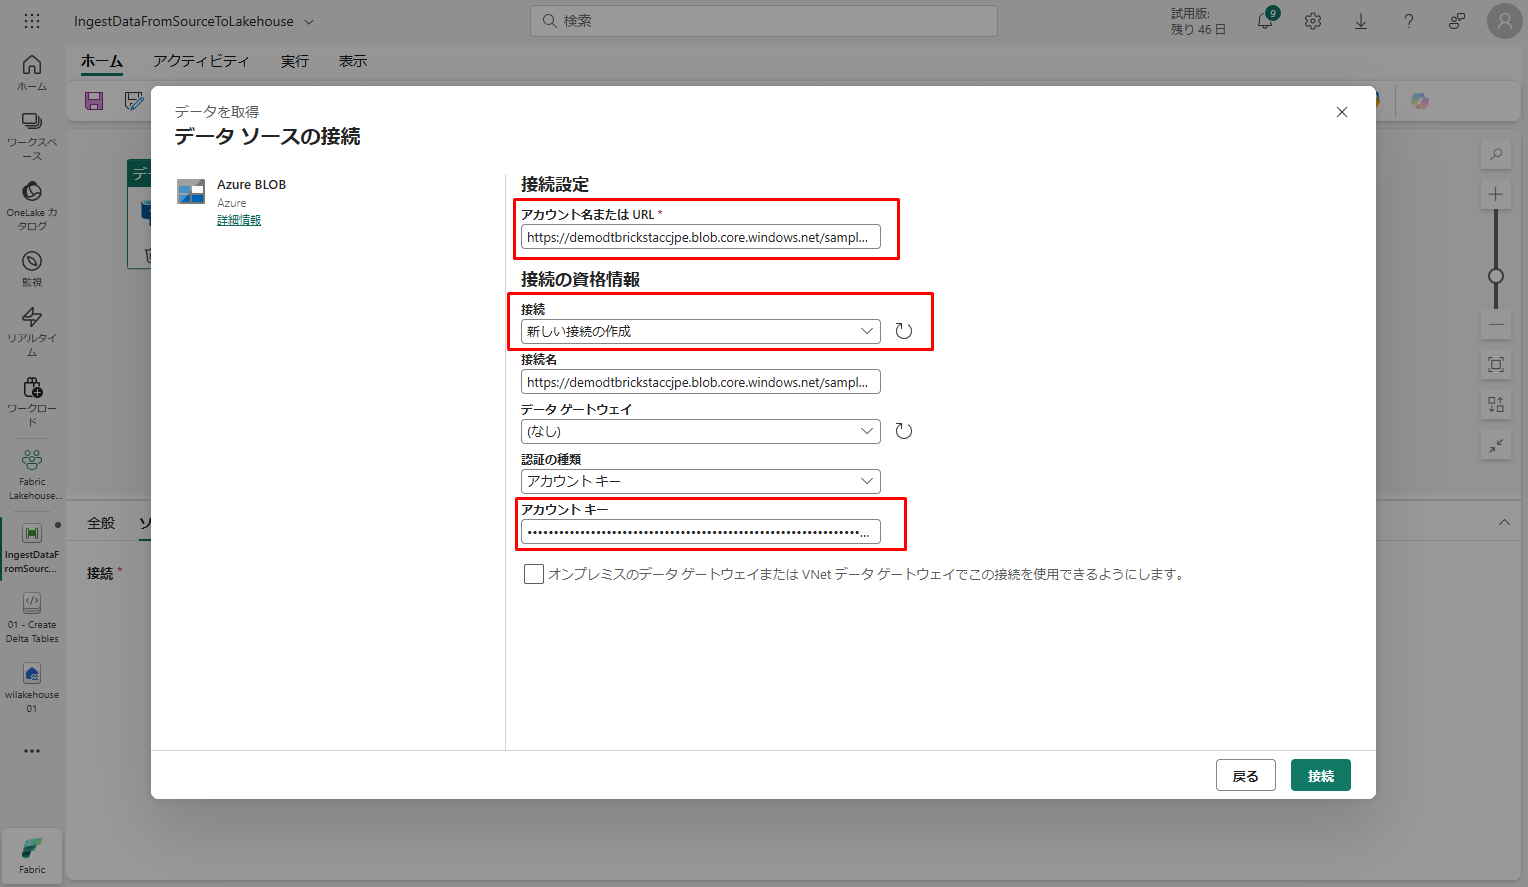Open Fabric Lakehouse workspace in sidebar
This screenshot has height=887, width=1528.
click(x=32, y=474)
